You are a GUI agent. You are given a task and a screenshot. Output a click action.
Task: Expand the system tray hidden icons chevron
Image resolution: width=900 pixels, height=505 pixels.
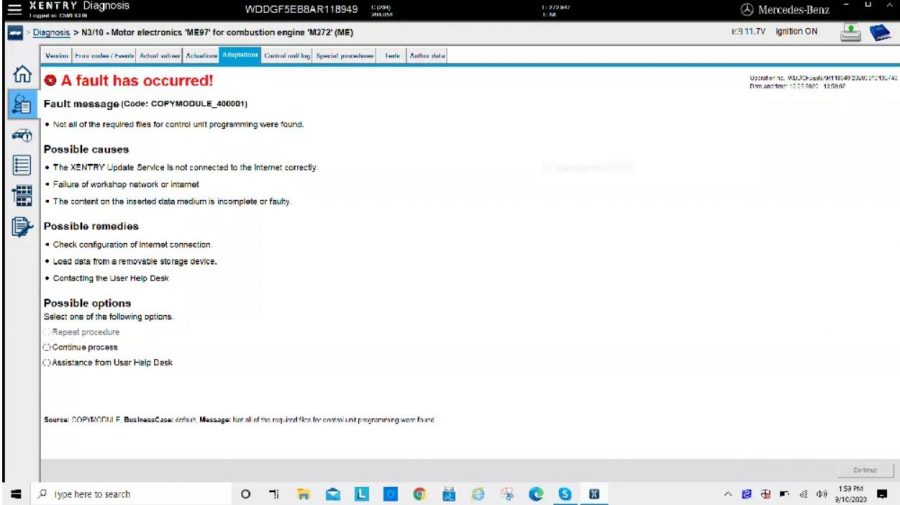tap(727, 494)
